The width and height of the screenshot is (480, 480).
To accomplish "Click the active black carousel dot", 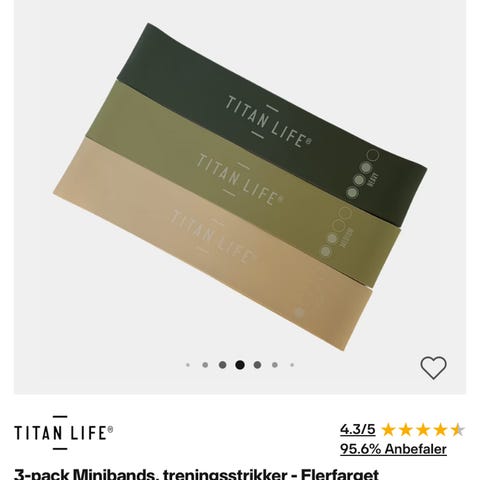I will tap(240, 365).
